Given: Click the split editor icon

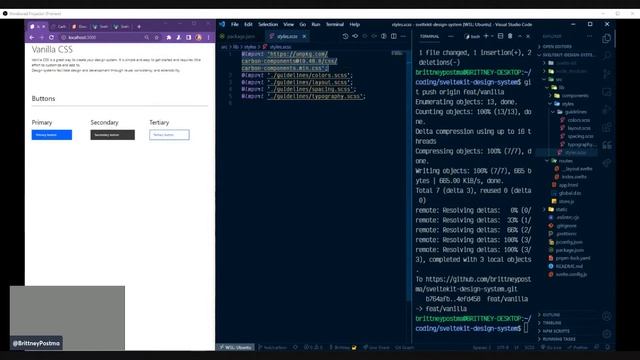Looking at the screenshot, I should coord(393,36).
